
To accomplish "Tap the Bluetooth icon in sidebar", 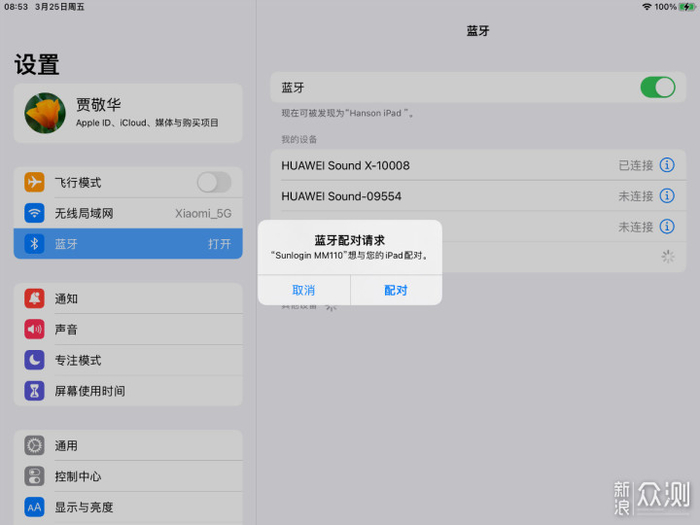I will [x=34, y=244].
